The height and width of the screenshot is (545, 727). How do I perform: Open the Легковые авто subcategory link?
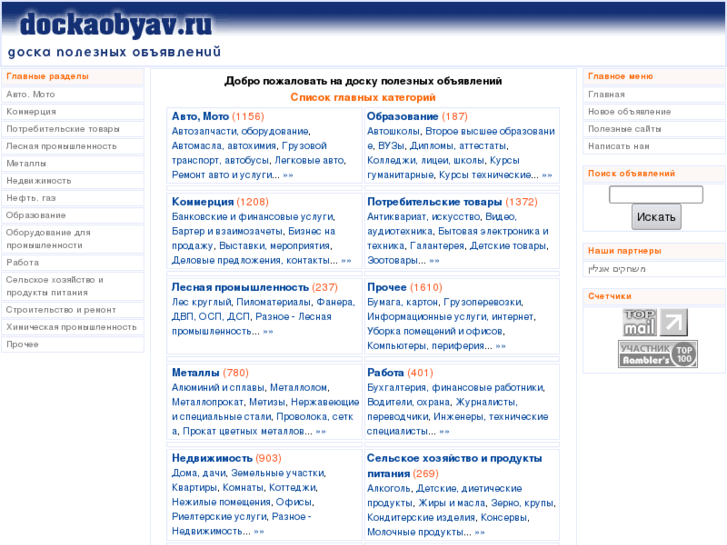pos(309,160)
